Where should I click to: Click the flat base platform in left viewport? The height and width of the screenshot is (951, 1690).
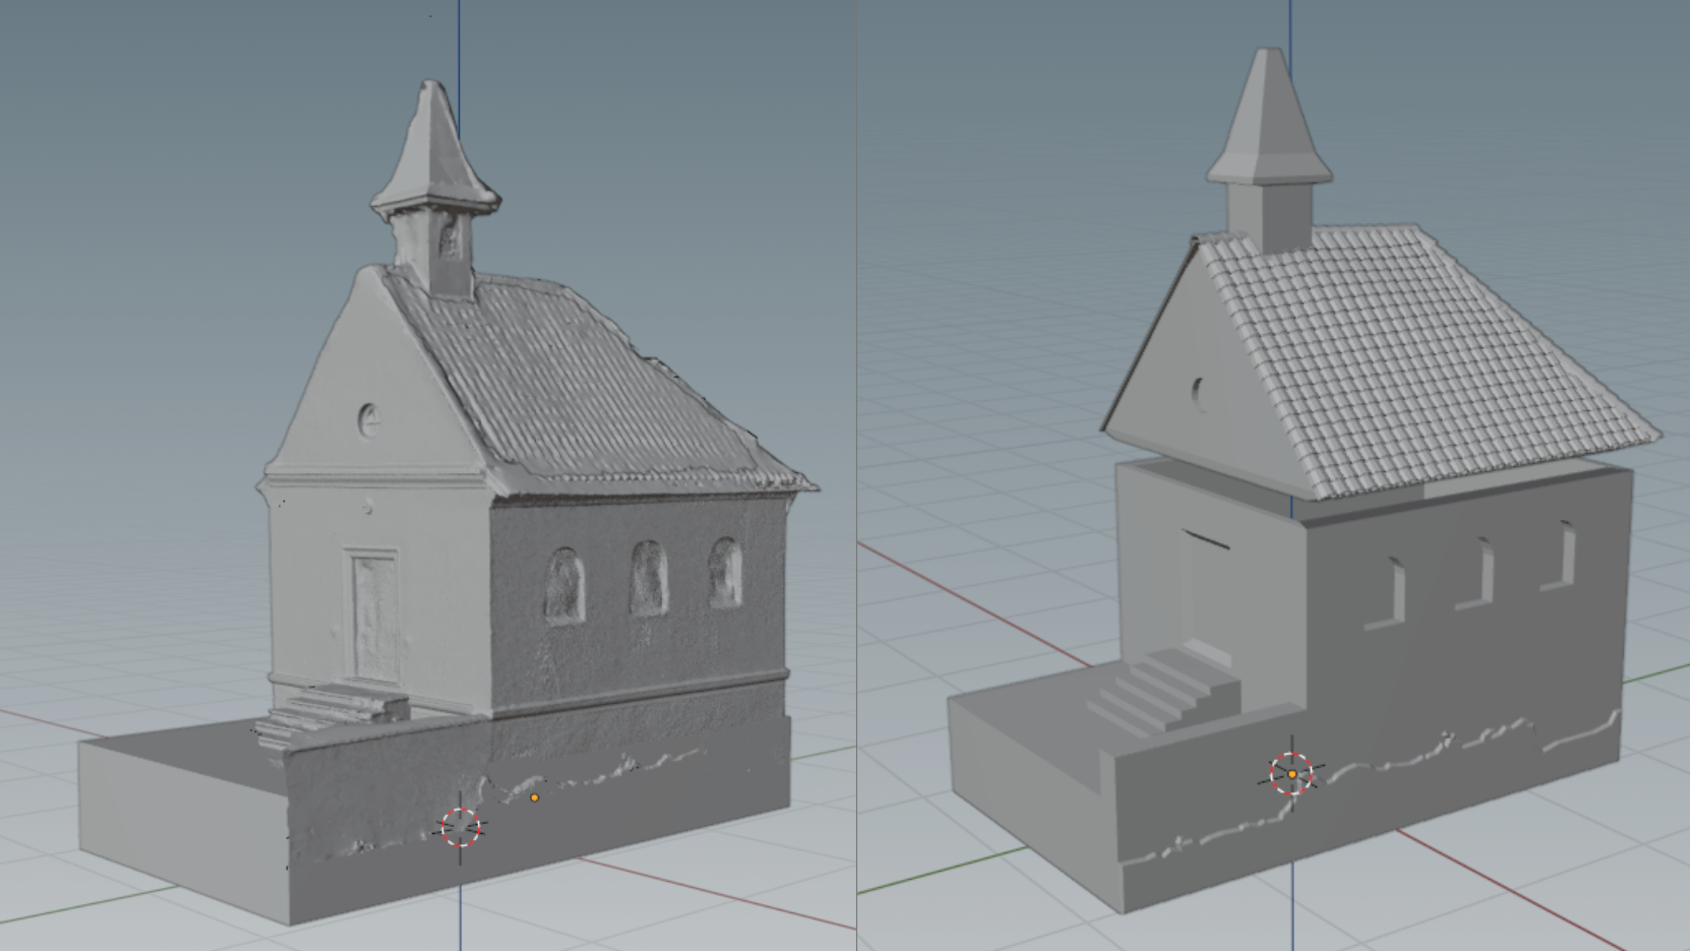pyautogui.click(x=180, y=820)
